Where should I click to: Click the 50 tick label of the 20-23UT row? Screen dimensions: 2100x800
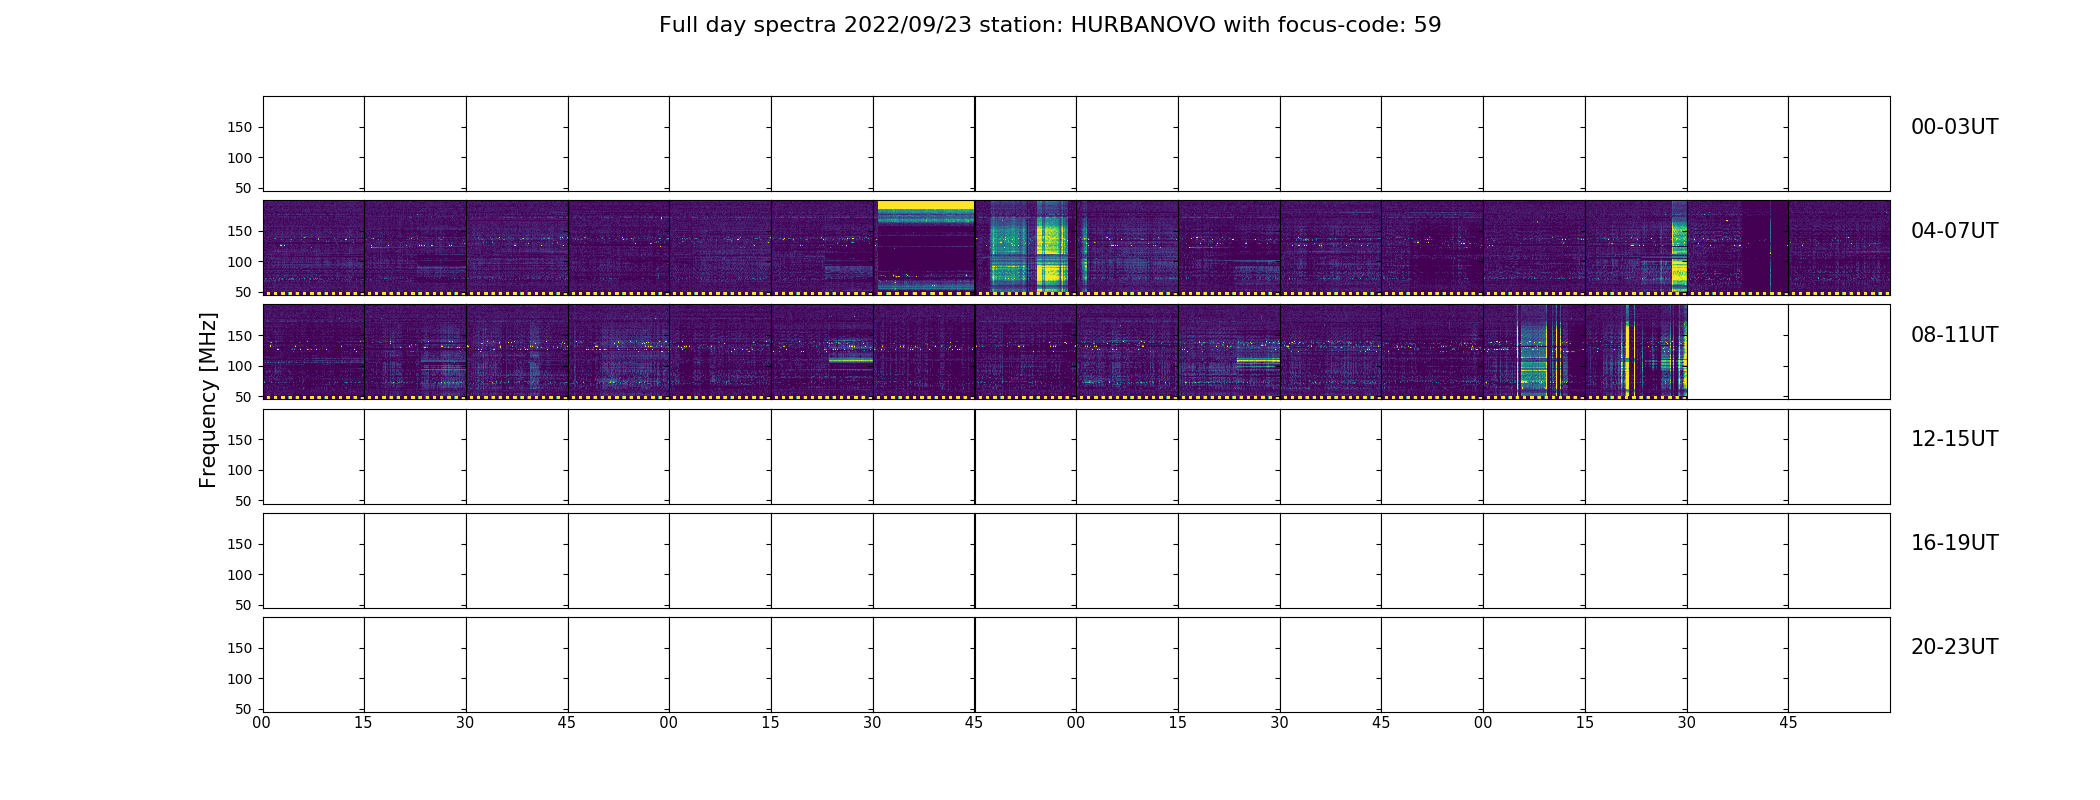click(244, 709)
